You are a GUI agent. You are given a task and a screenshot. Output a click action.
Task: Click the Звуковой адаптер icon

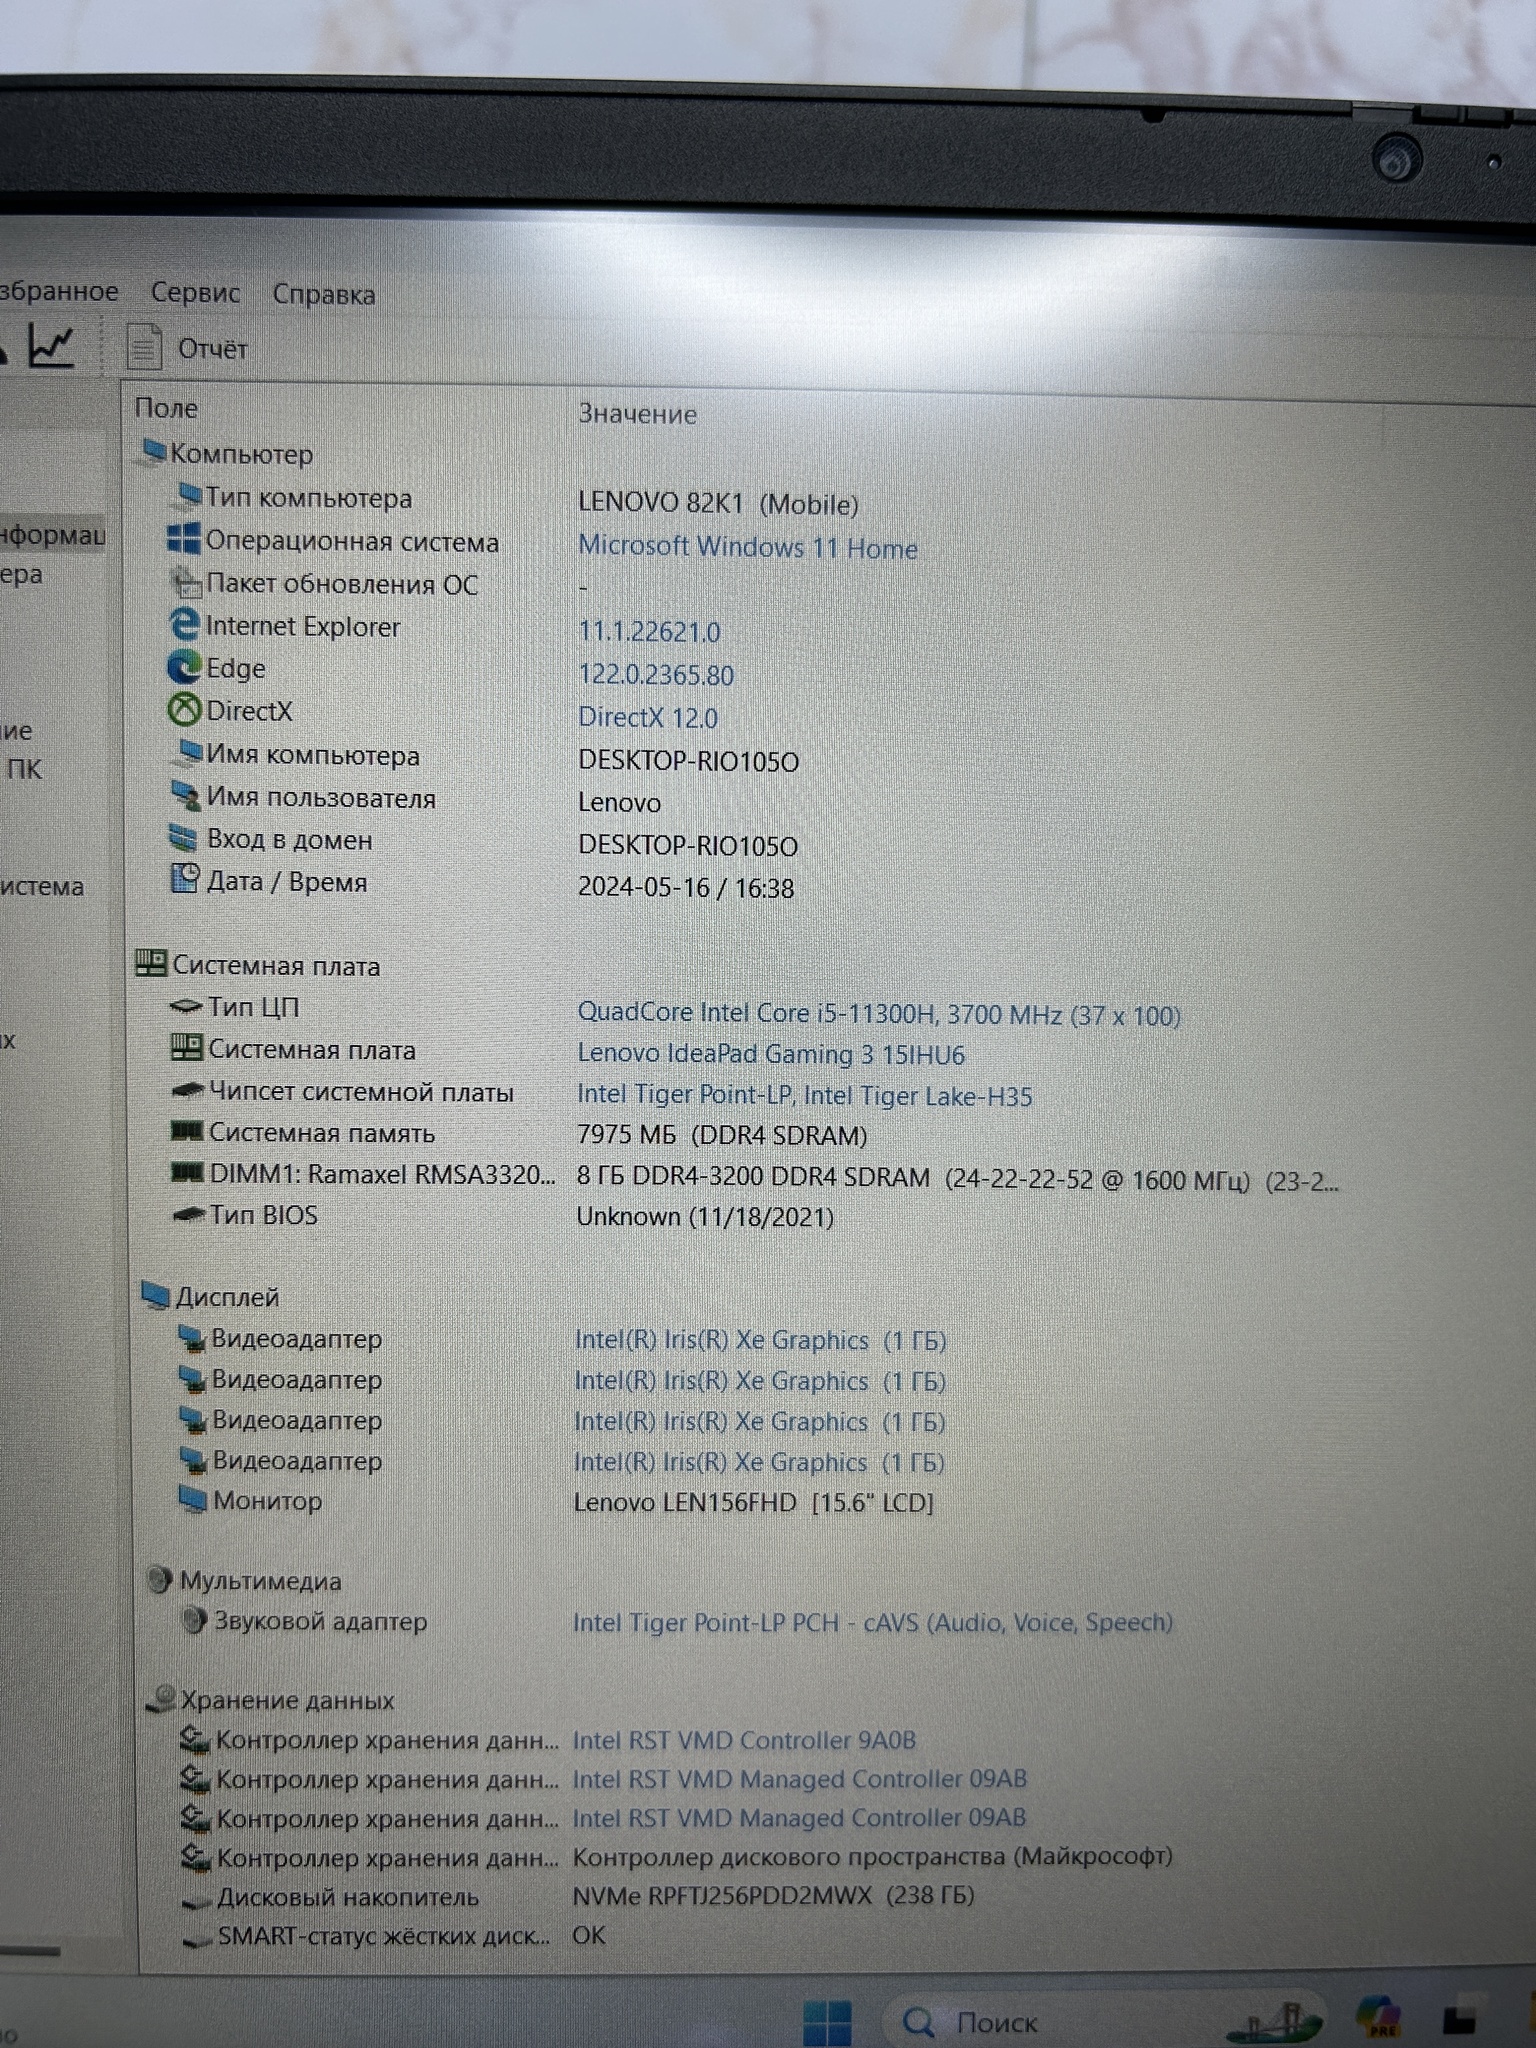(195, 1620)
